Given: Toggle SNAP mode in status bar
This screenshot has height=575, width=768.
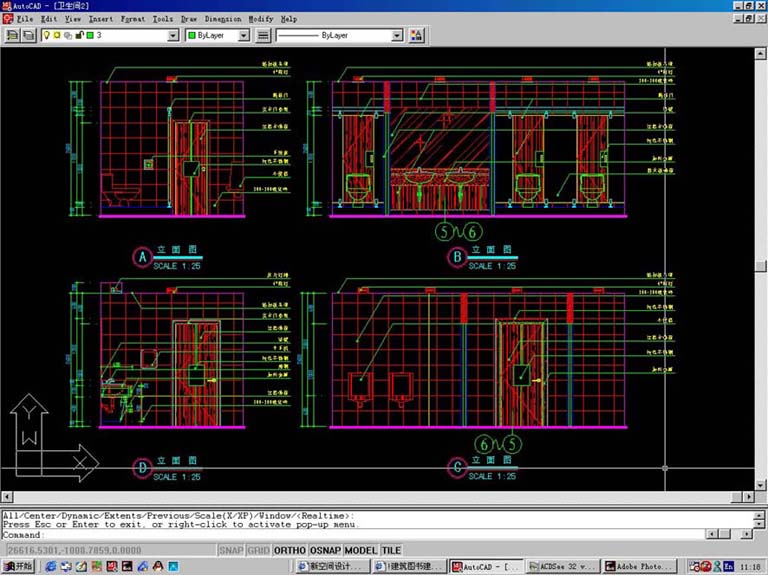Looking at the screenshot, I should [231, 550].
